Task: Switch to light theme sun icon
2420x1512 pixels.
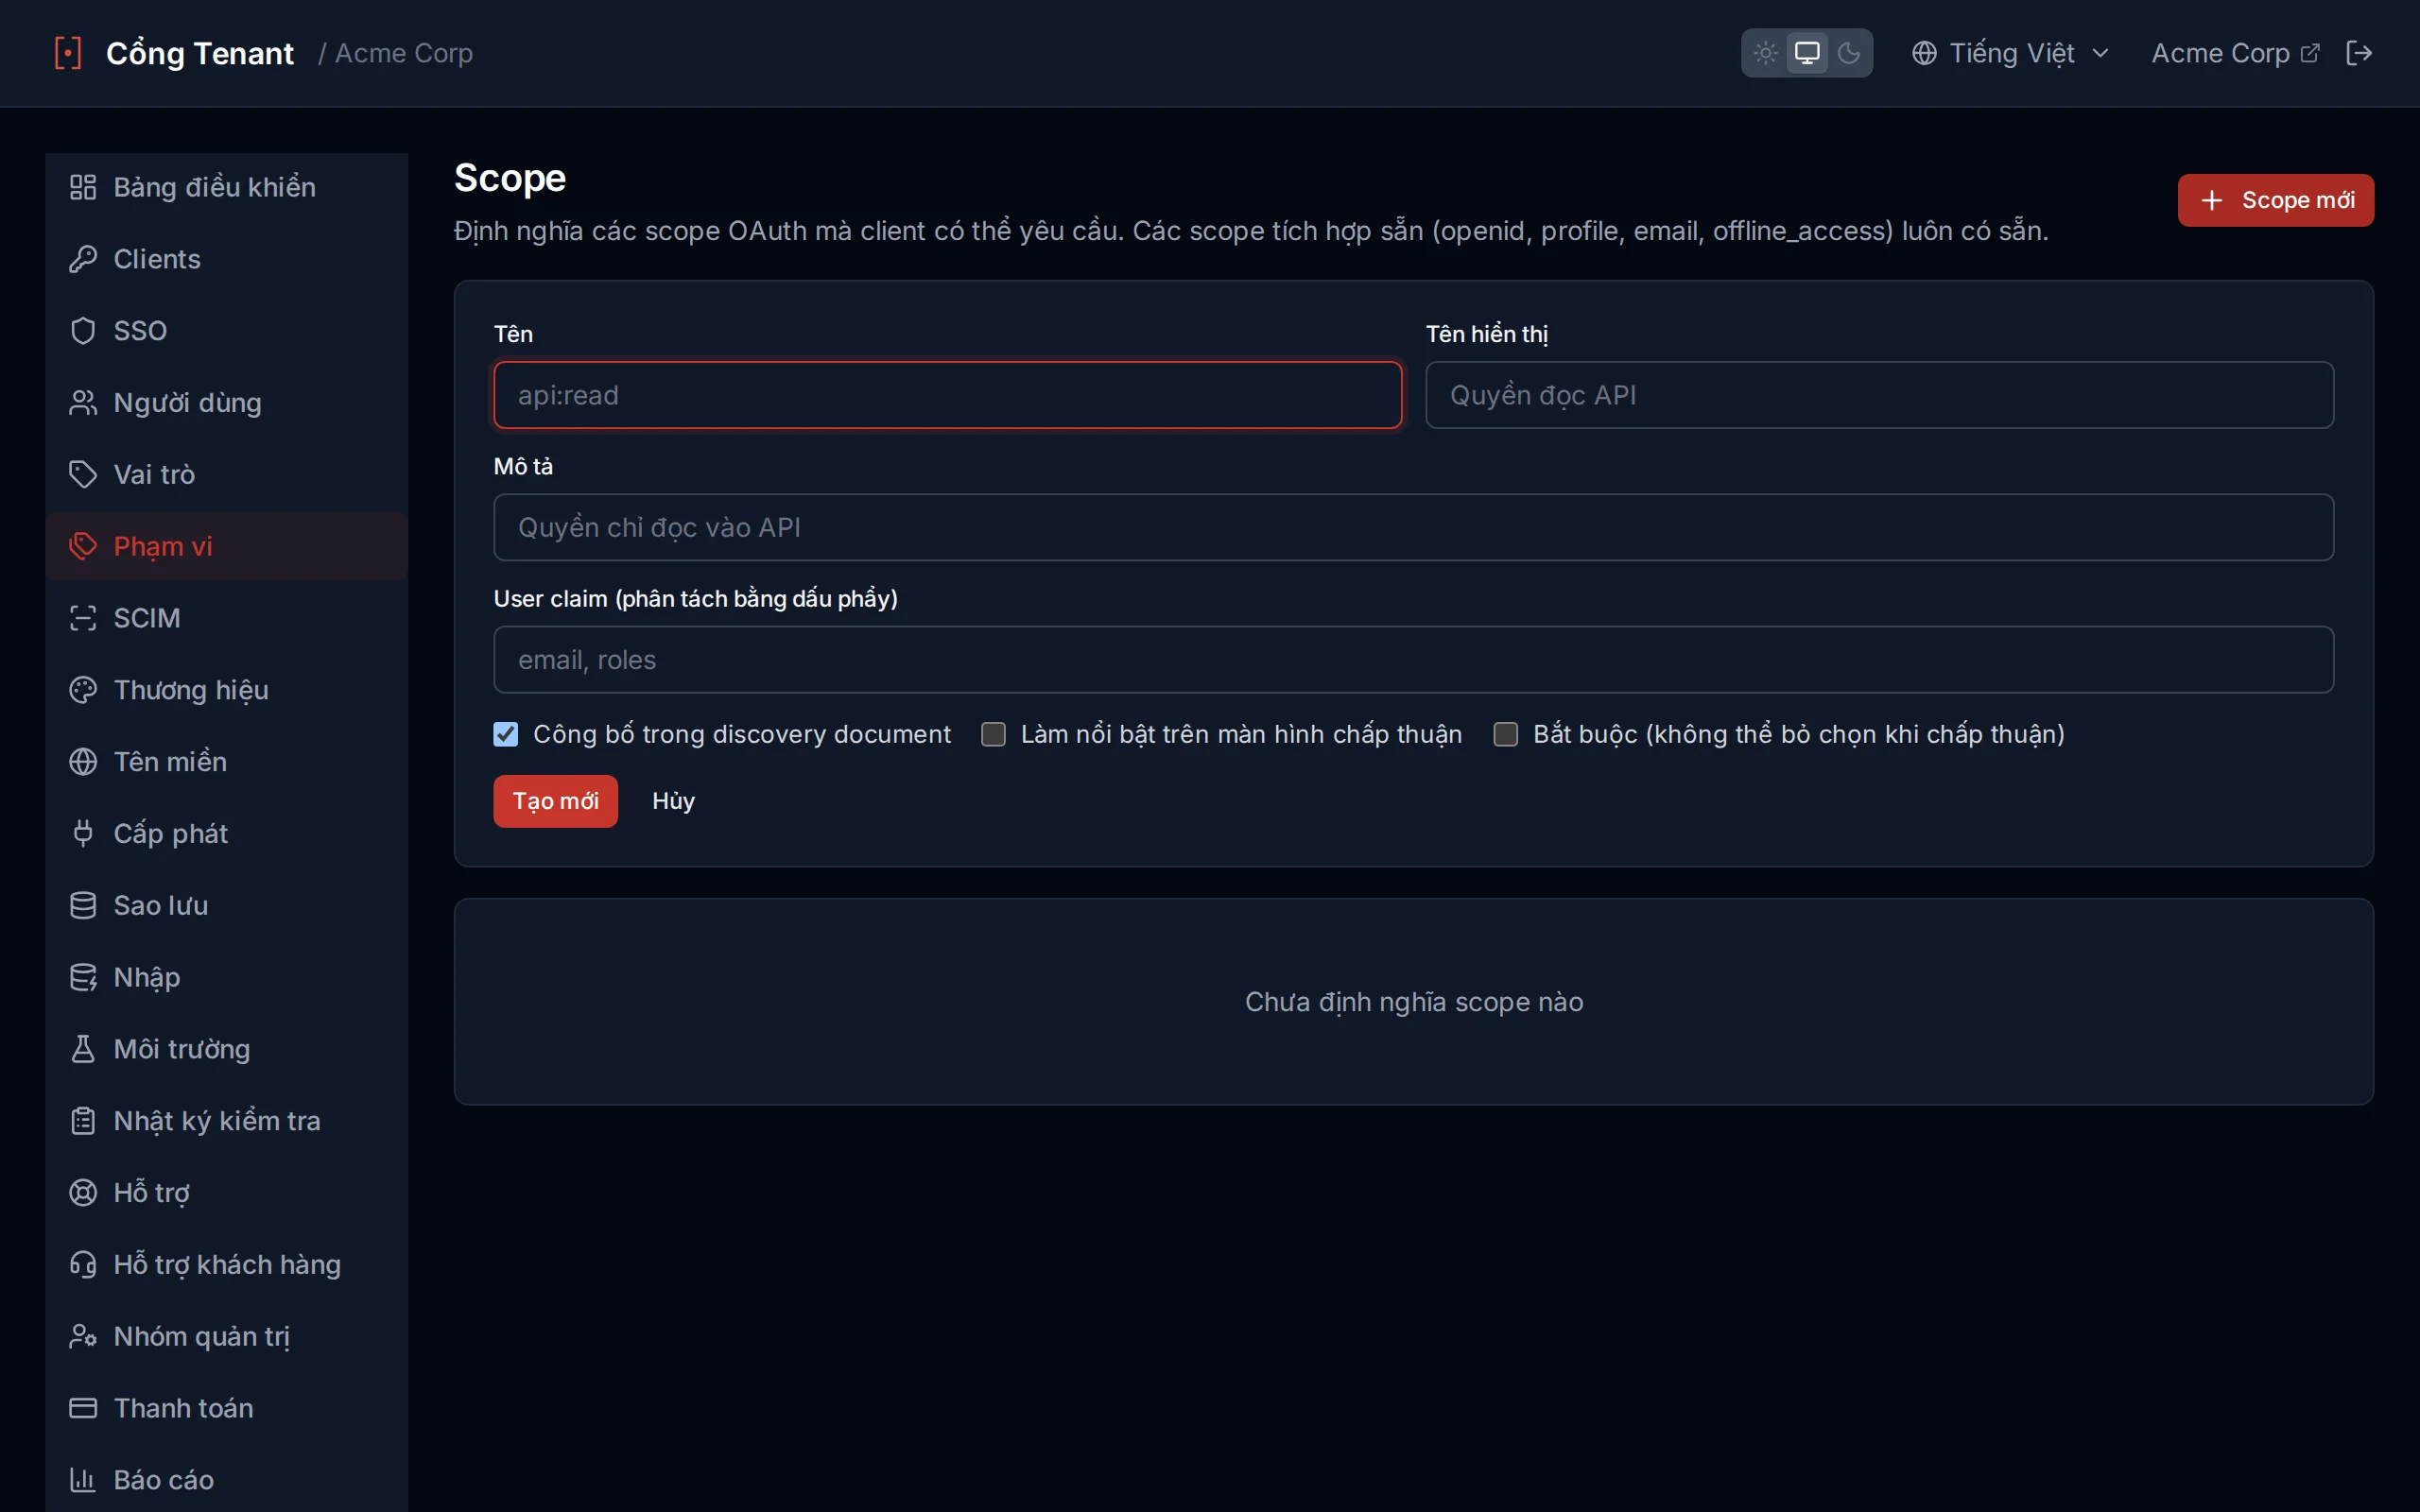Action: (1765, 53)
